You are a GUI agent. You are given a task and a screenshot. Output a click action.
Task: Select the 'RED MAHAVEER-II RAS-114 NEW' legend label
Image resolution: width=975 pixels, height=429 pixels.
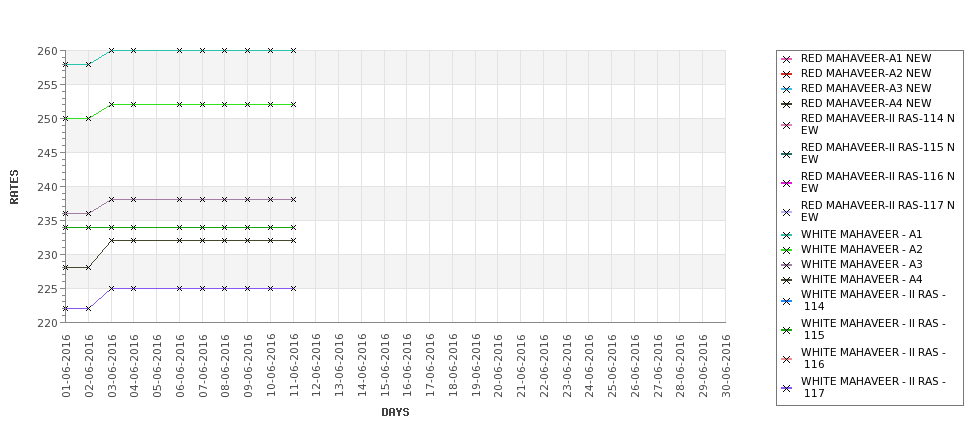(x=877, y=124)
